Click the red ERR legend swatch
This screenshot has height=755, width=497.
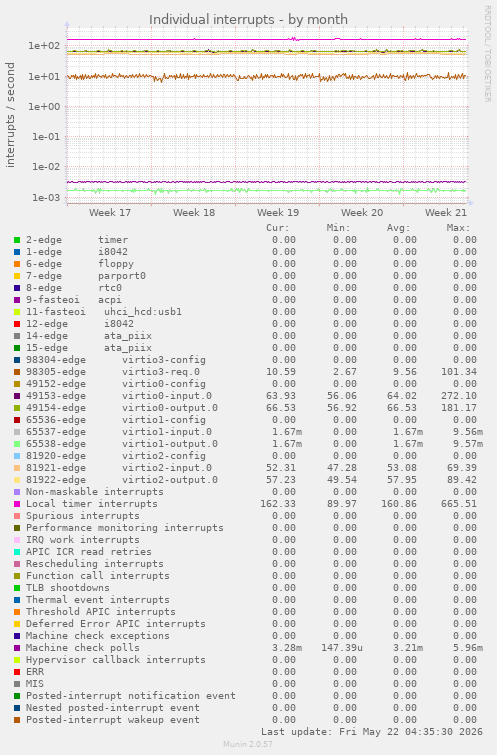click(x=17, y=672)
